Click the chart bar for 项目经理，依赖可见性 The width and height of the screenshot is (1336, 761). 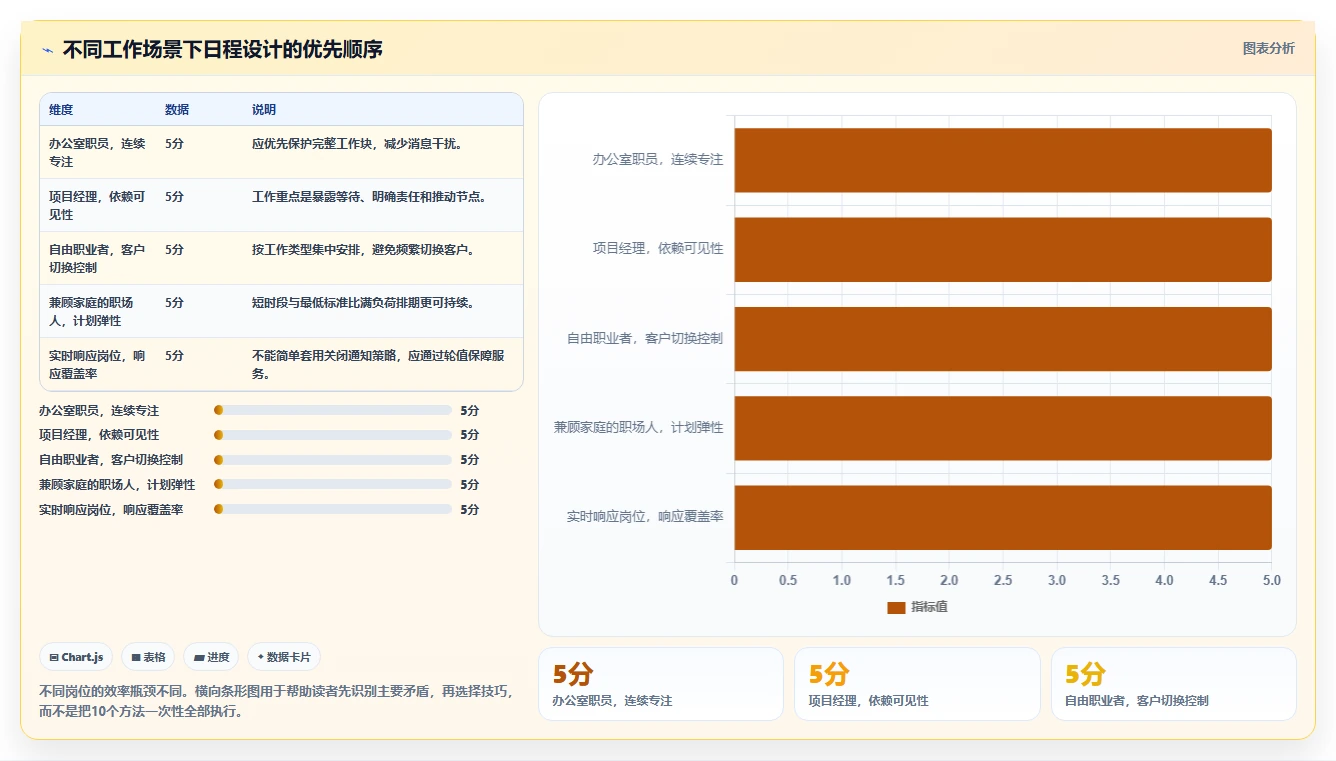coord(1003,249)
